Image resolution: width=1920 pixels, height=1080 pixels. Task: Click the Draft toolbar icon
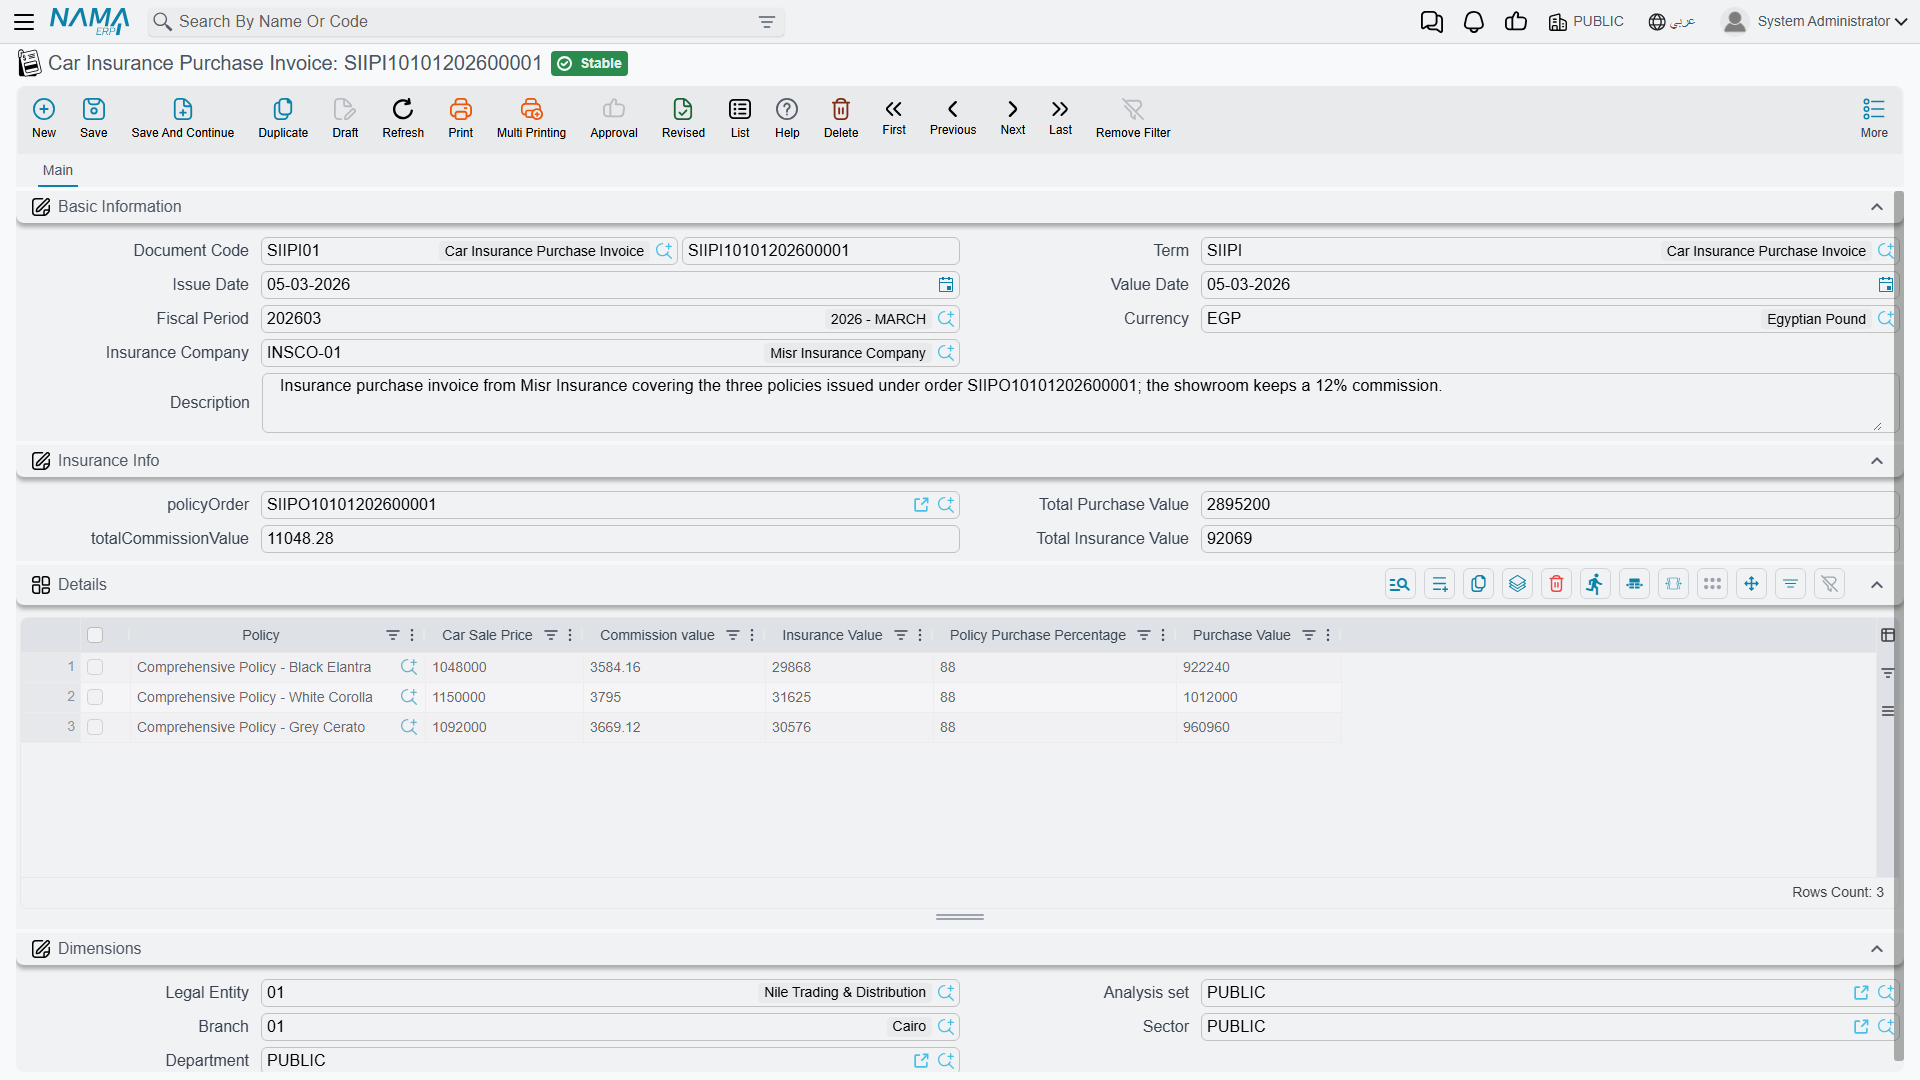[x=345, y=118]
